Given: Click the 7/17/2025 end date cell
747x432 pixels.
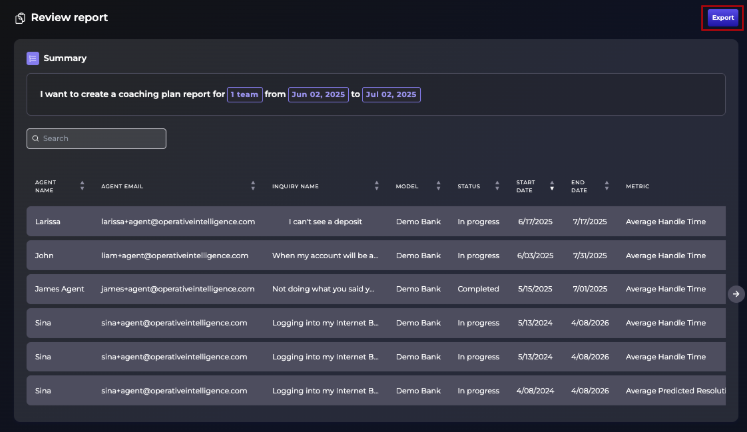Looking at the screenshot, I should 590,221.
